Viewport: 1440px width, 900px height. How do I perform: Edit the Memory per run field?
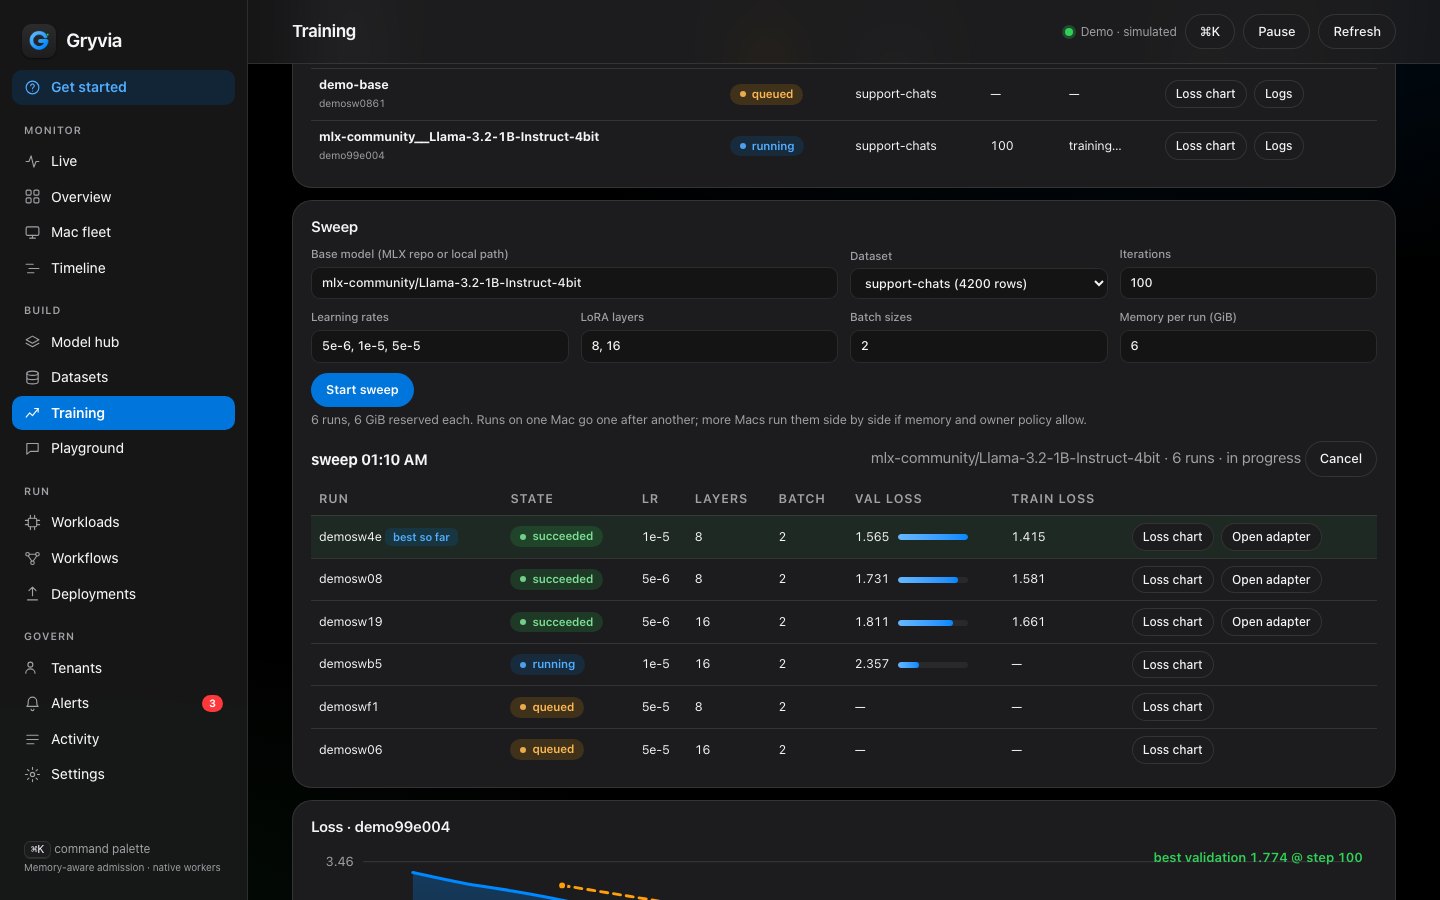click(x=1248, y=346)
